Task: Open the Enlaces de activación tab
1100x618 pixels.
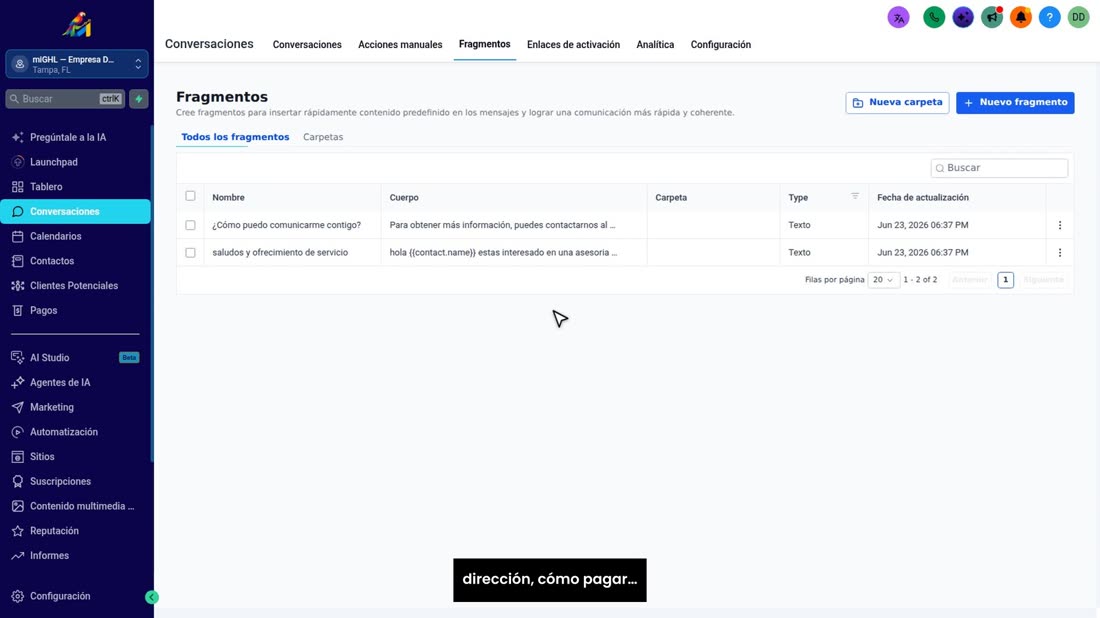Action: tap(573, 44)
